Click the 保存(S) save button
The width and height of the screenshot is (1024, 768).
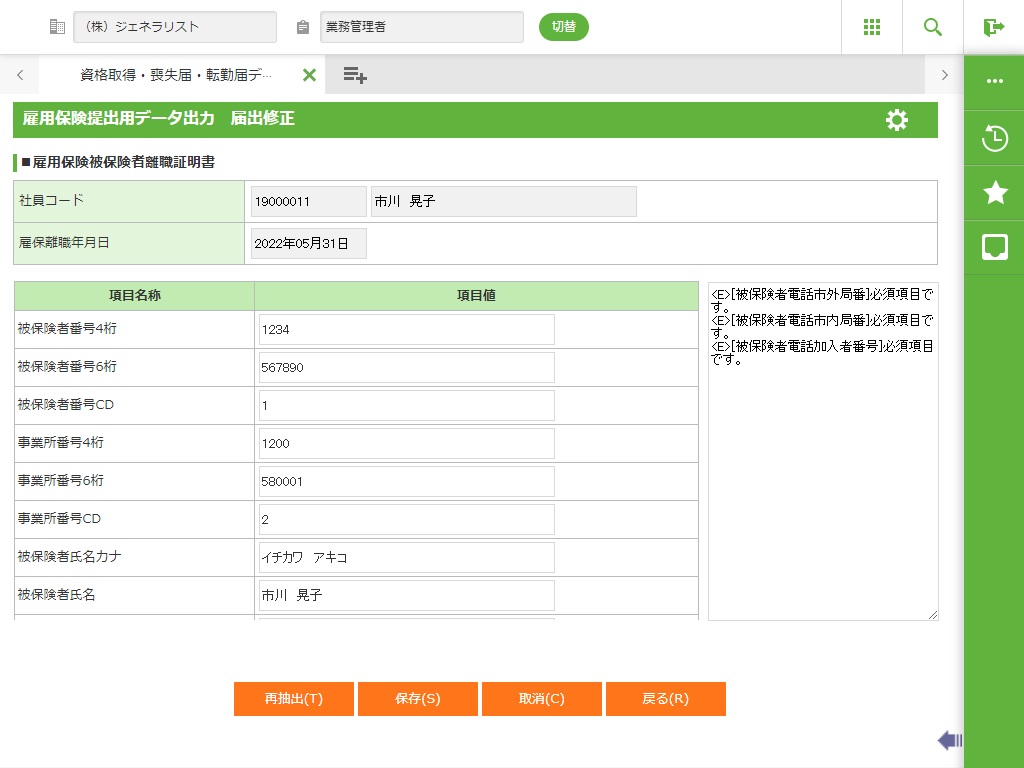[x=417, y=699]
